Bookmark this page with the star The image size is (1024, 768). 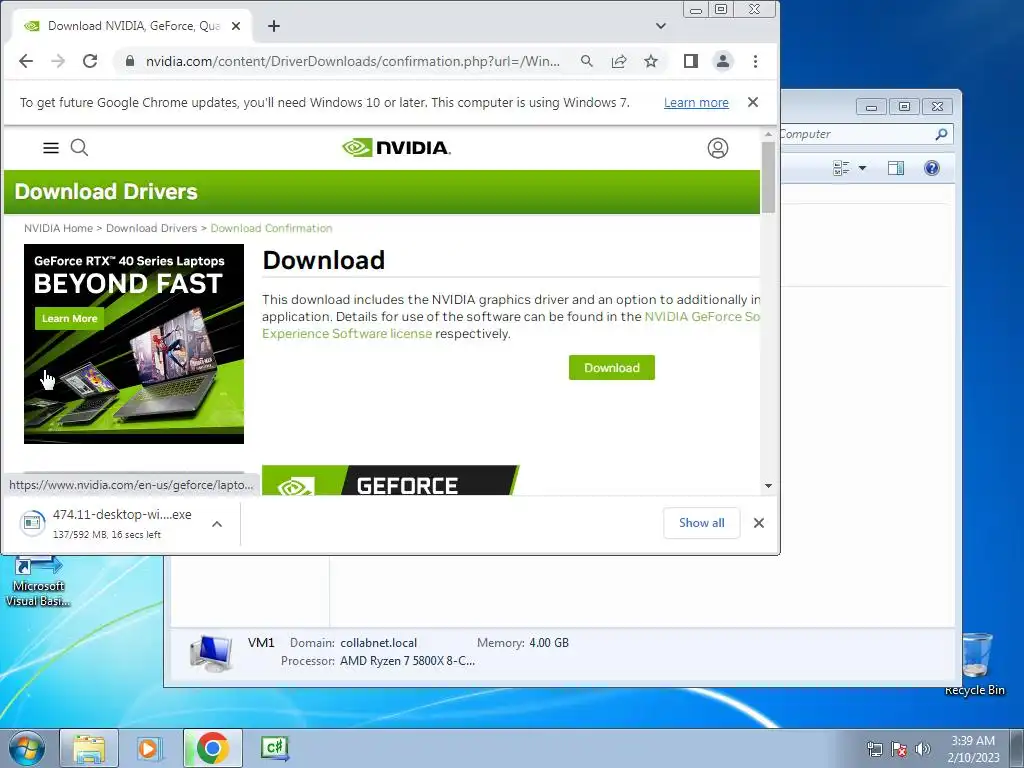651,61
